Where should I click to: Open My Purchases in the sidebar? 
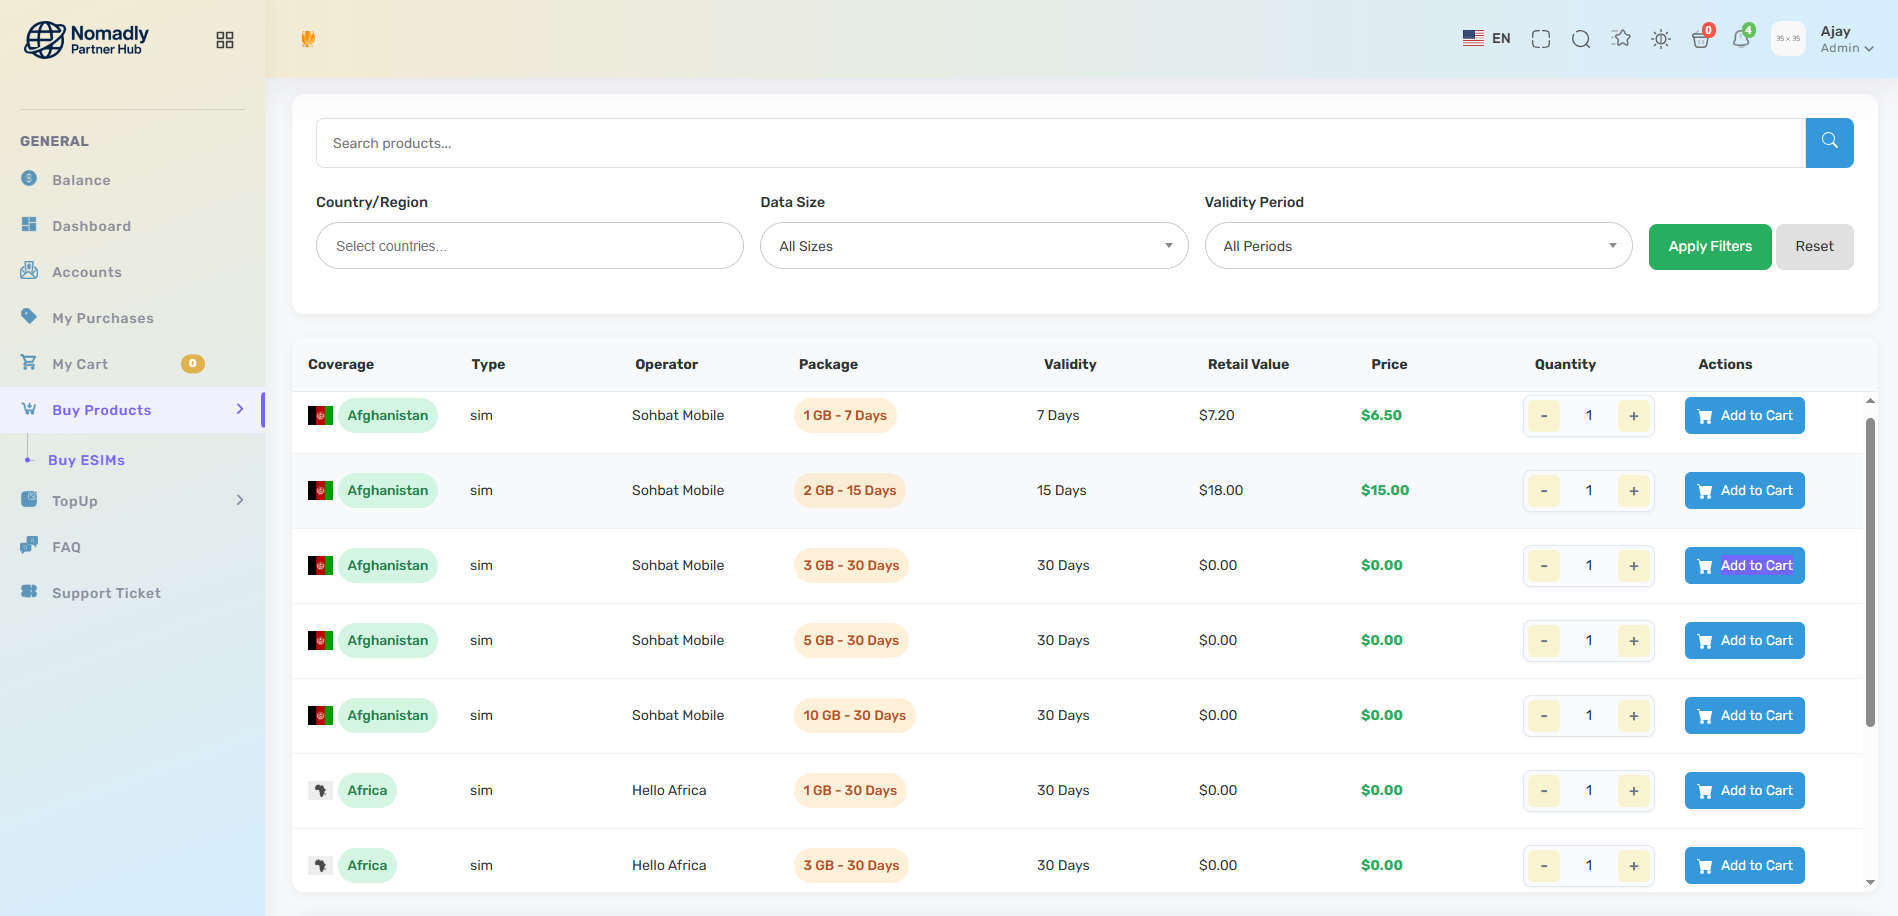coord(103,318)
